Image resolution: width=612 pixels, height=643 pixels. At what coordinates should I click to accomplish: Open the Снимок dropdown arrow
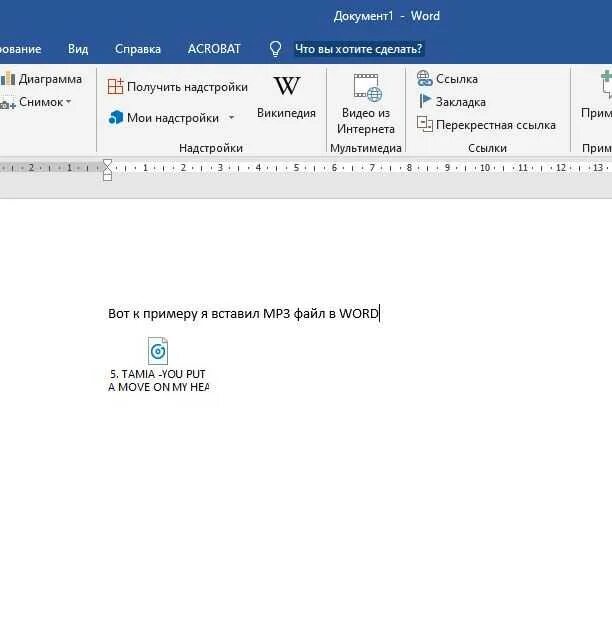coord(69,101)
